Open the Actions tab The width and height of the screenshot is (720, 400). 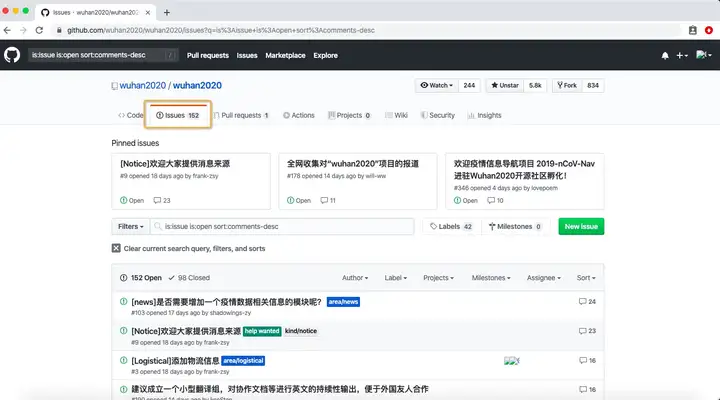(x=298, y=115)
